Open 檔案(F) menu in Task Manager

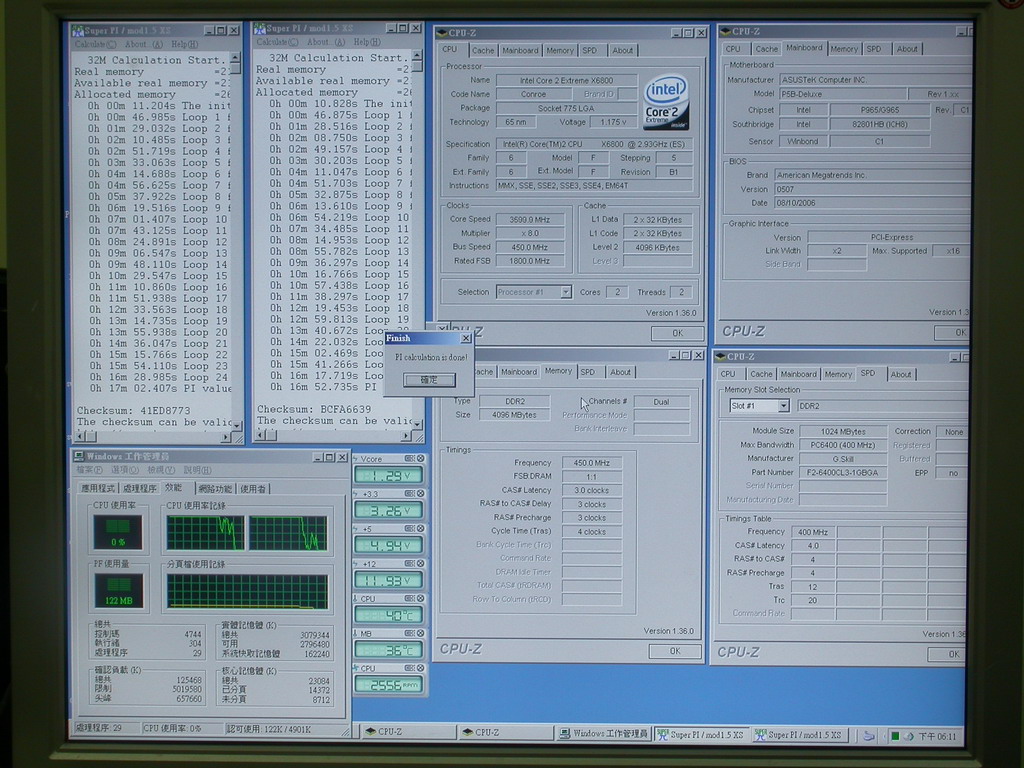pos(89,470)
